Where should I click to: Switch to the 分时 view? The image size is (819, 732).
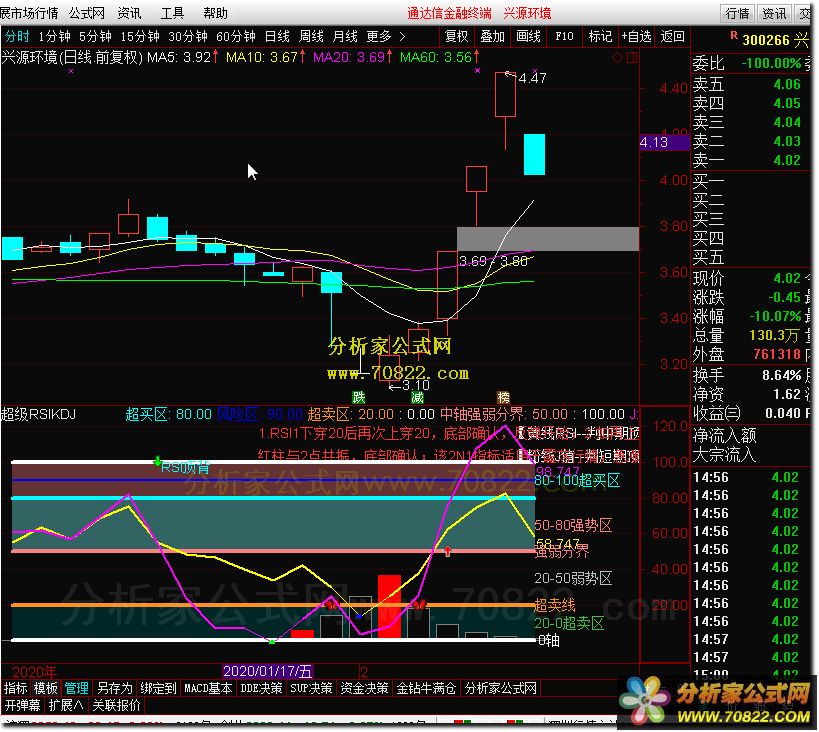tap(17, 37)
